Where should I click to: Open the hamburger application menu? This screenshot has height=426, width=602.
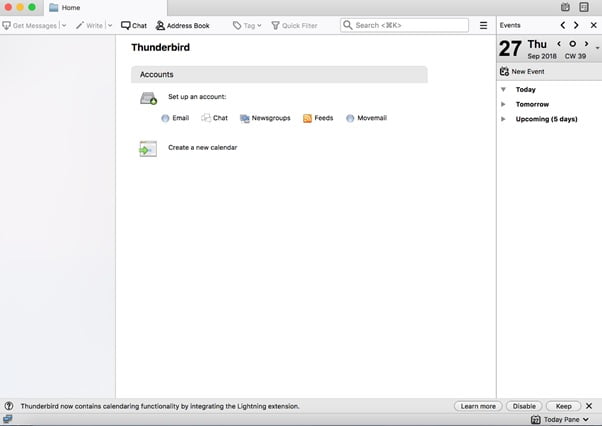click(483, 25)
